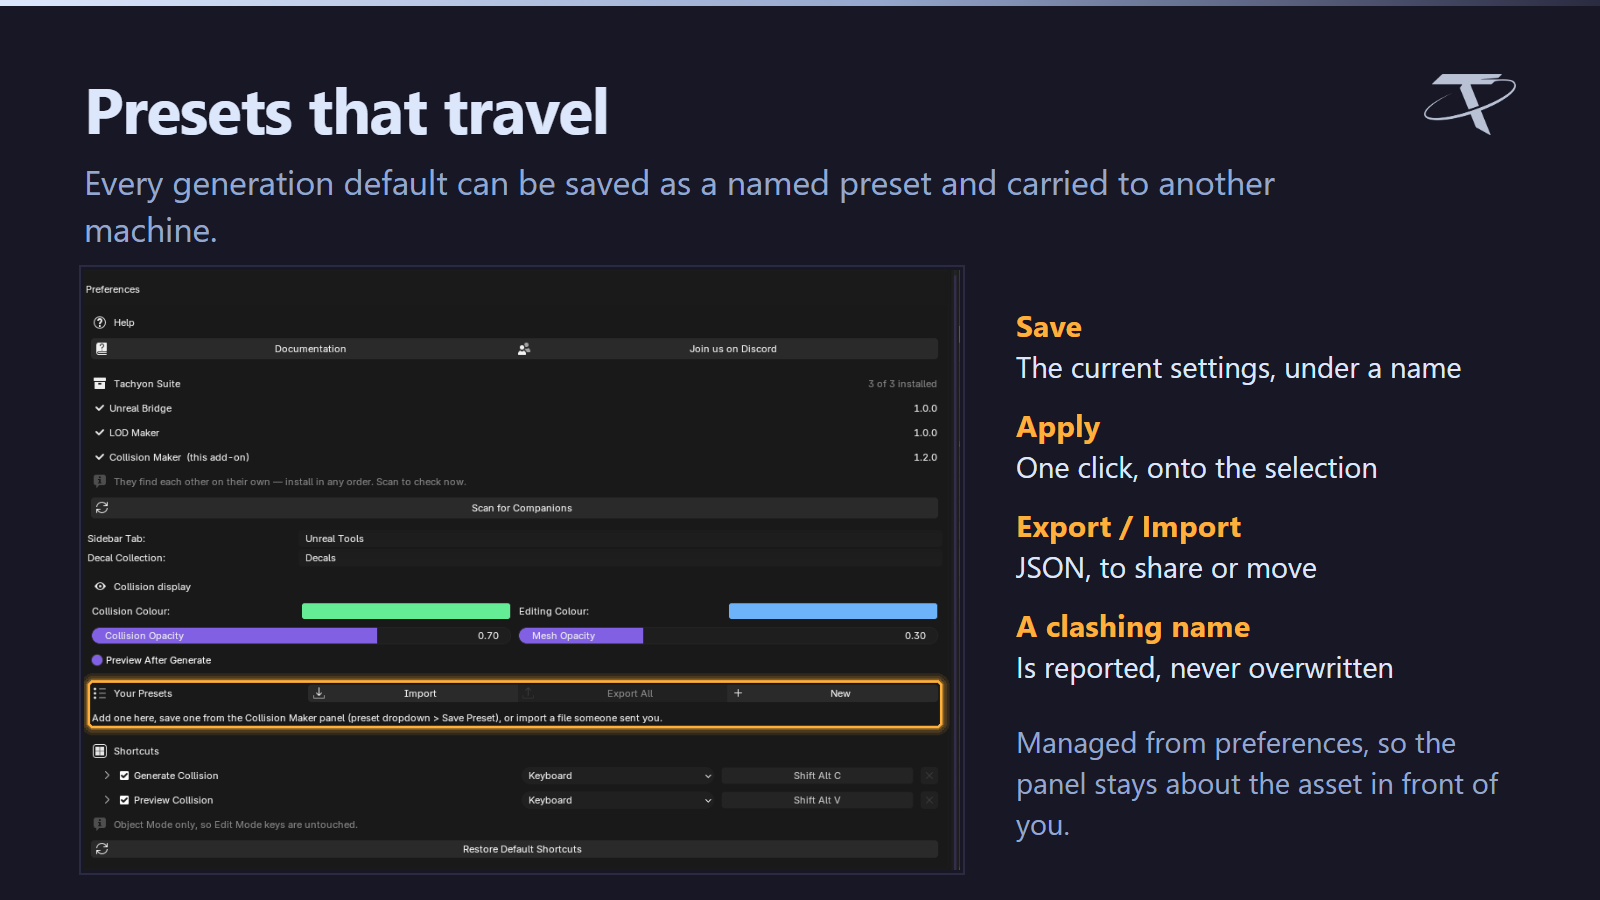Click the info icon beside the companion hint
The image size is (1600, 900).
[100, 481]
